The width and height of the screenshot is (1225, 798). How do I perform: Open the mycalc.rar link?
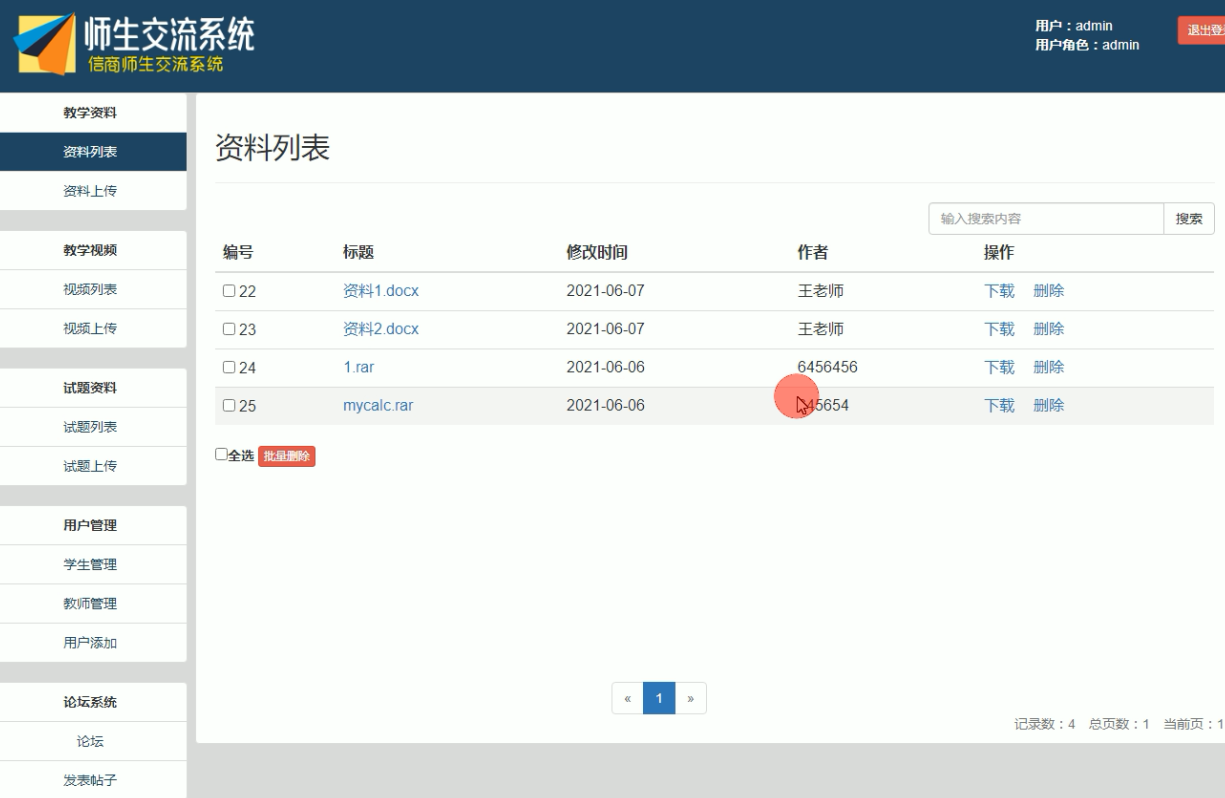[x=378, y=406]
